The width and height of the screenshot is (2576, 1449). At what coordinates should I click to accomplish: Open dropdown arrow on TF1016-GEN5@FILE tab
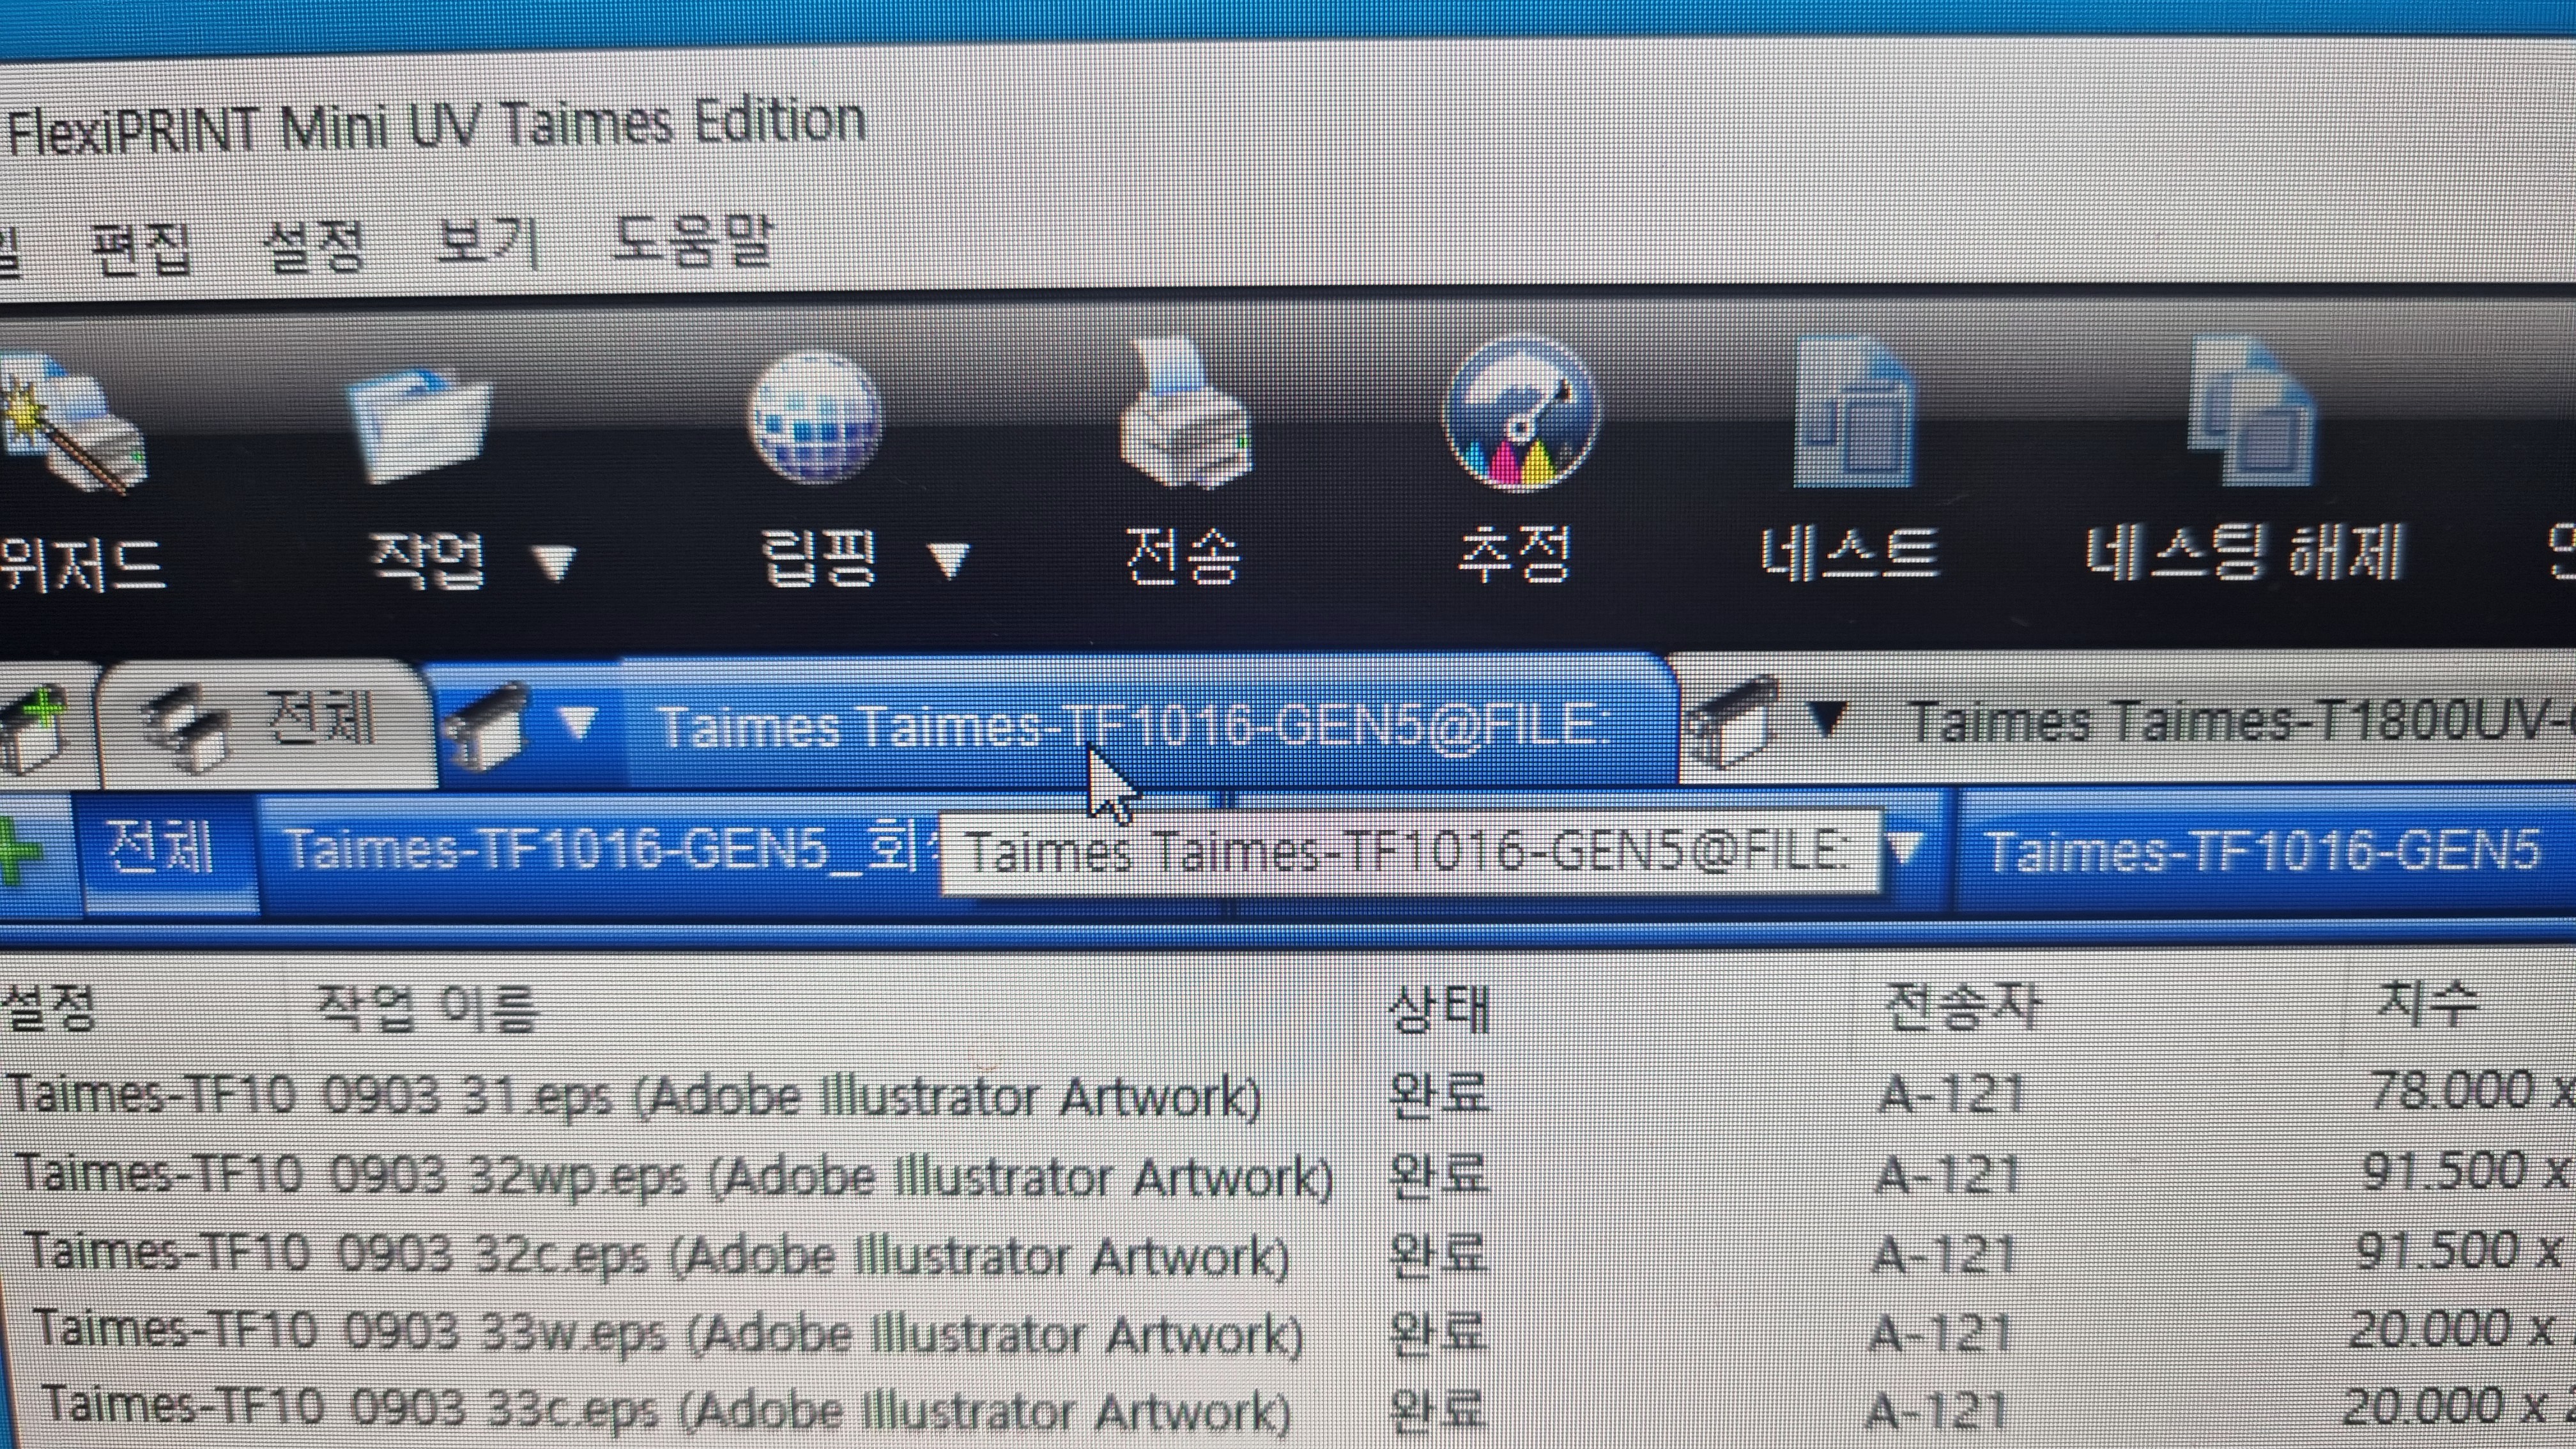pyautogui.click(x=577, y=722)
